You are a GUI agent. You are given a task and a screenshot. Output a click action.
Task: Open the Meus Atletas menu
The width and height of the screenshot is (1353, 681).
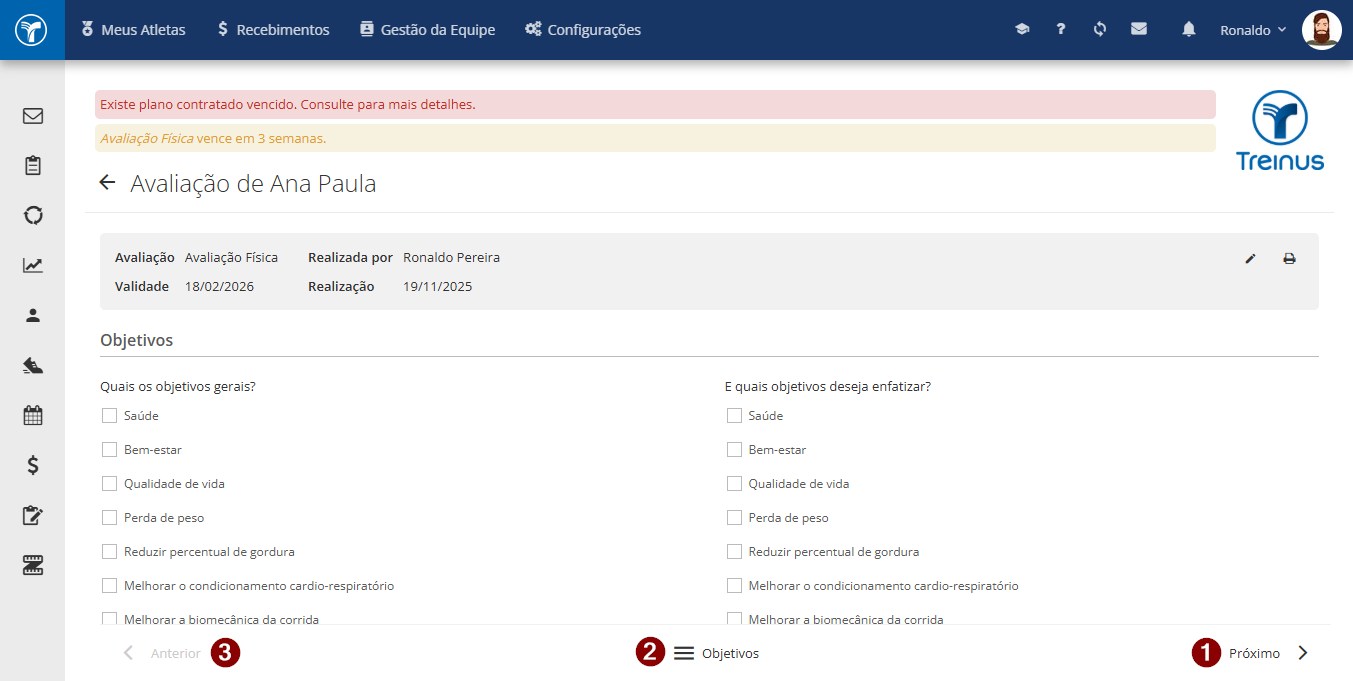point(133,30)
